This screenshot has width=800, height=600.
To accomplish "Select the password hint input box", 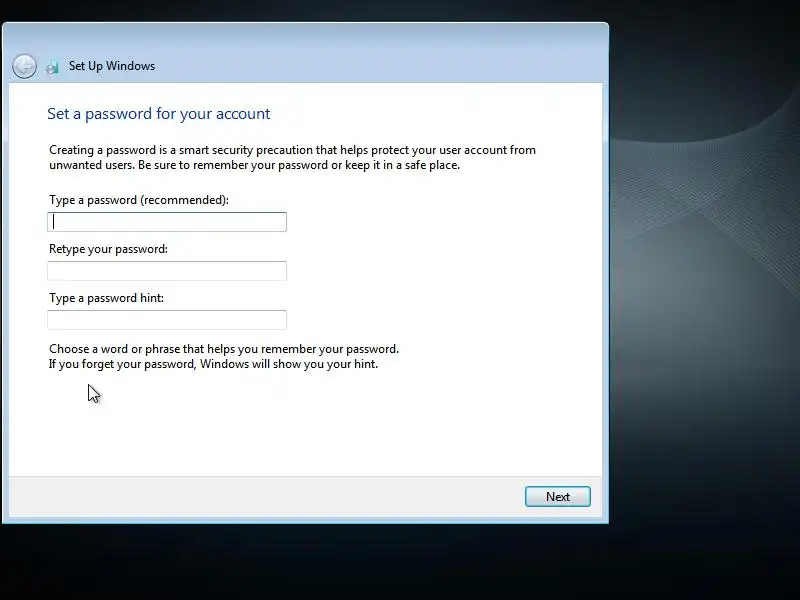I will (167, 320).
